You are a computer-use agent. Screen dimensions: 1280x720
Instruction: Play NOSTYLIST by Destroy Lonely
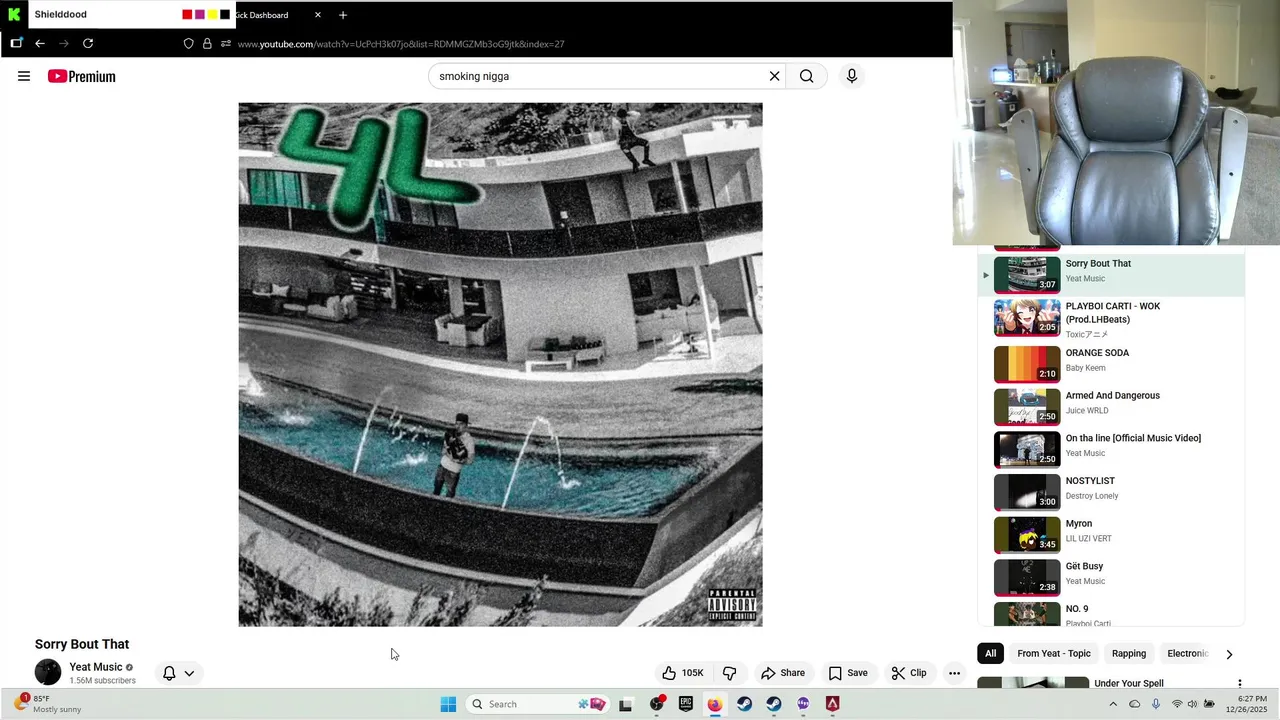point(1111,491)
